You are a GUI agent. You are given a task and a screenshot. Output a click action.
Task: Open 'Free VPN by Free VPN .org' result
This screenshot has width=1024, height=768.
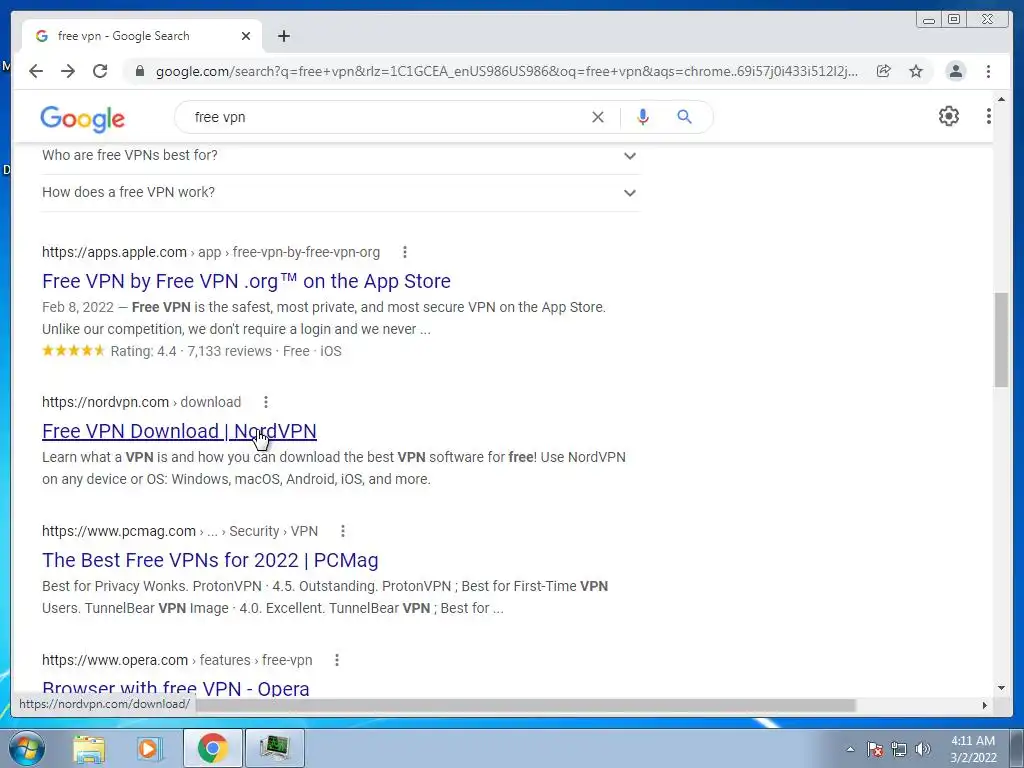[246, 281]
